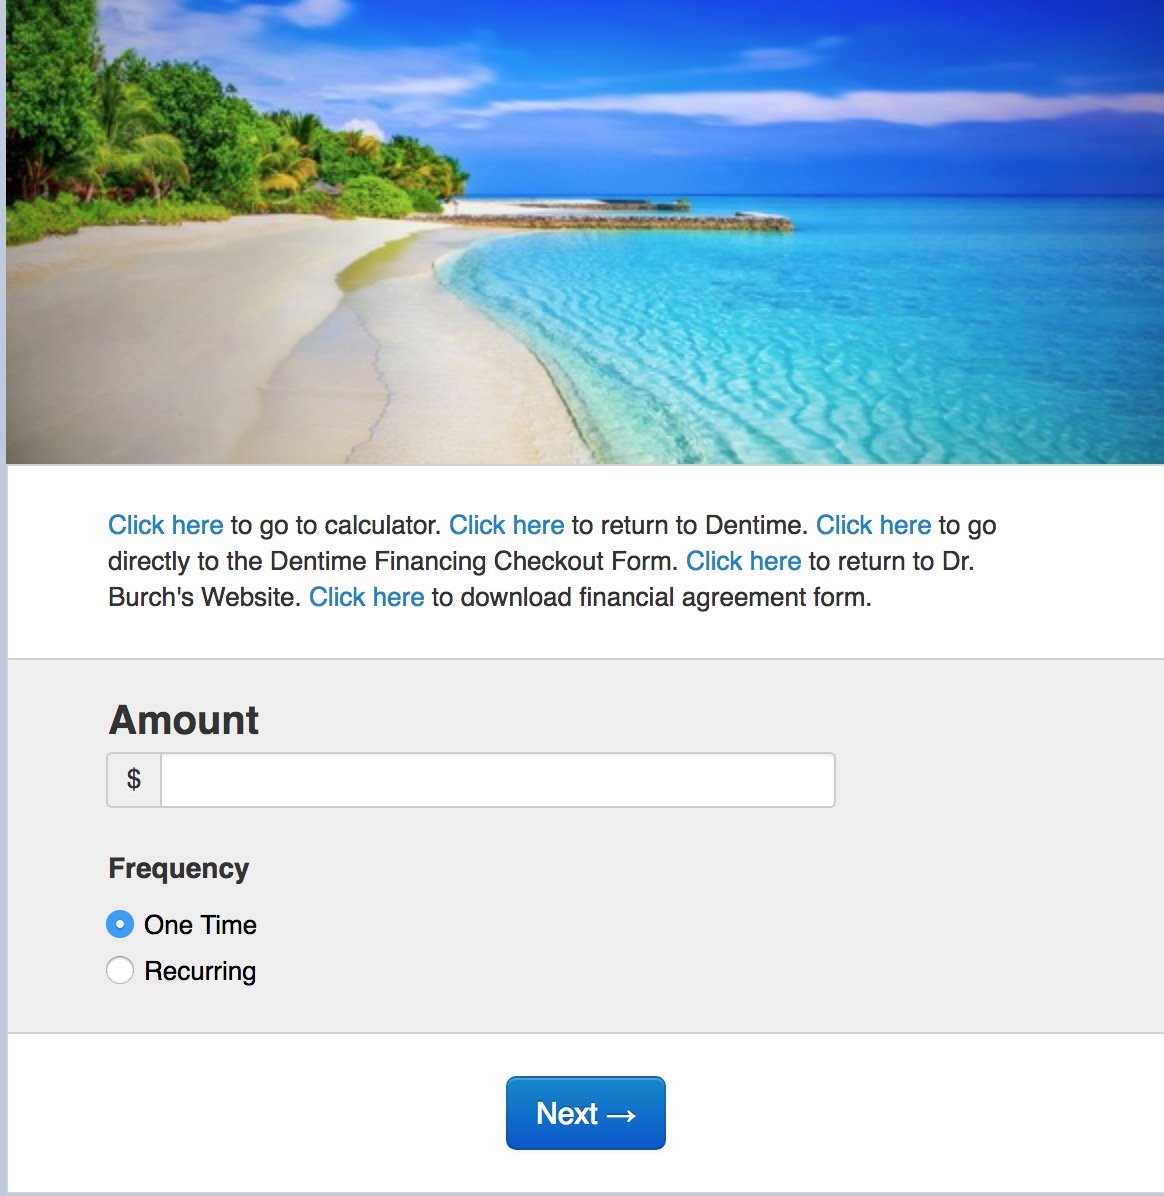Viewport: 1164px width, 1196px height.
Task: Click the Amount heading
Action: (184, 720)
